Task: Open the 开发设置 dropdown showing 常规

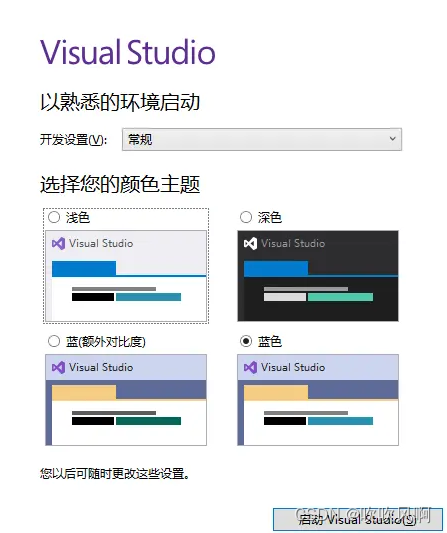Action: (x=262, y=139)
